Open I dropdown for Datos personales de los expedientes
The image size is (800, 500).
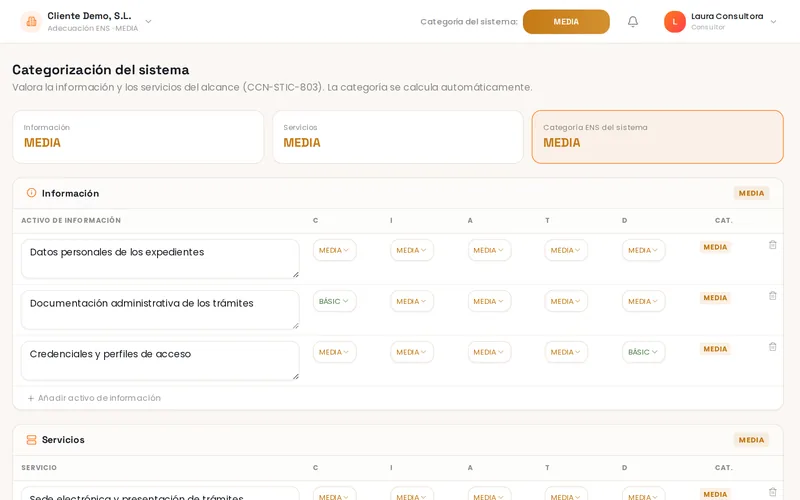[412, 251]
